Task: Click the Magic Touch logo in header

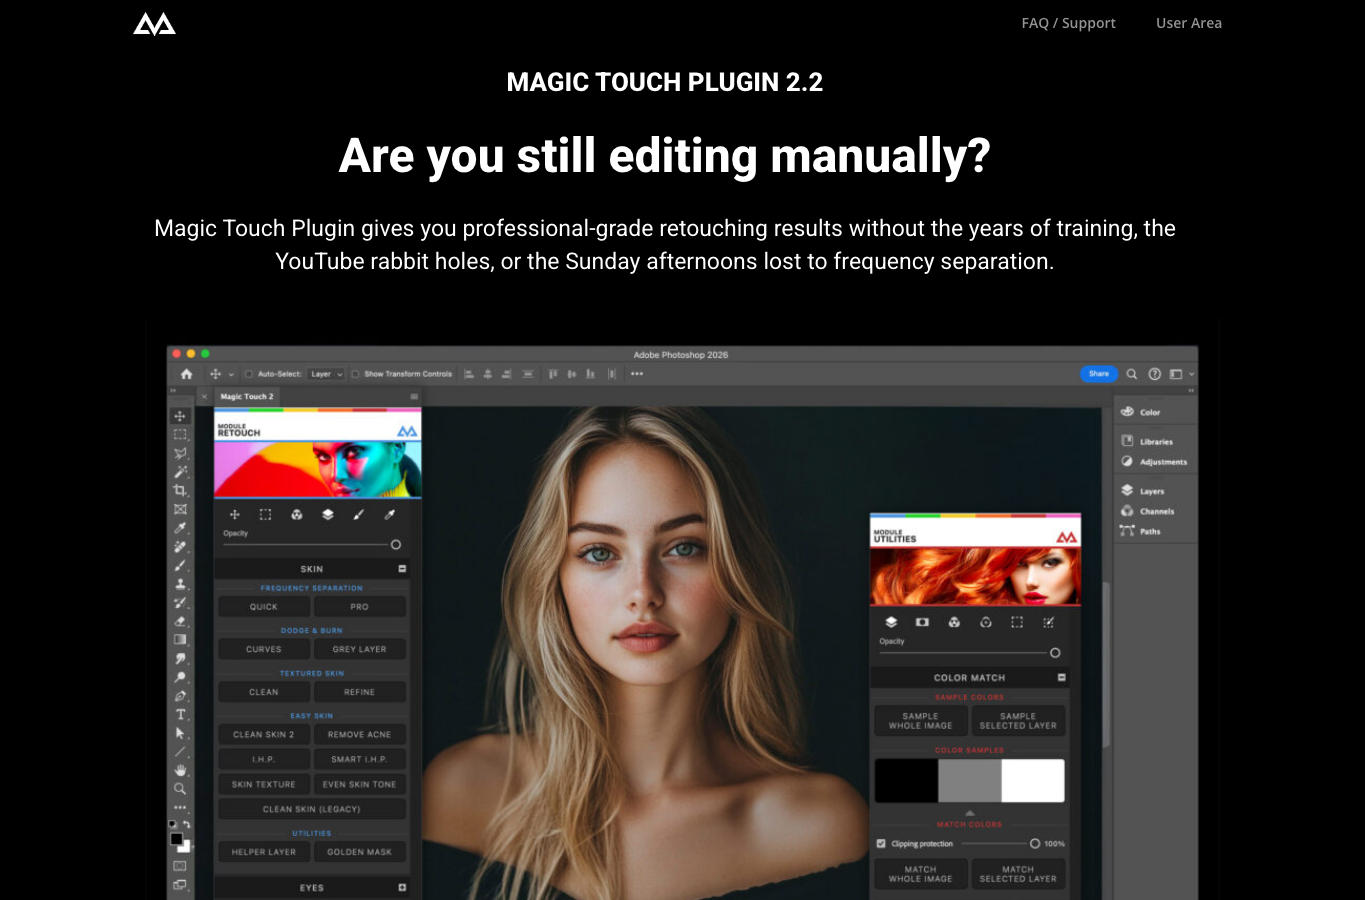Action: [155, 23]
